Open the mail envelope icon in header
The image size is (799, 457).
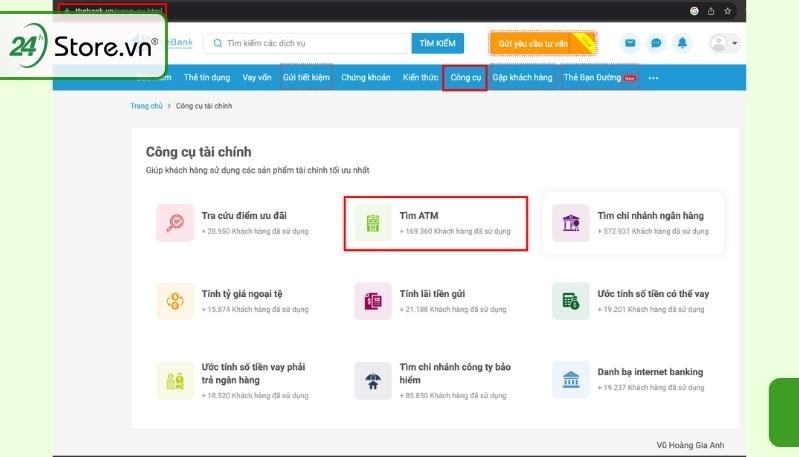pos(630,43)
